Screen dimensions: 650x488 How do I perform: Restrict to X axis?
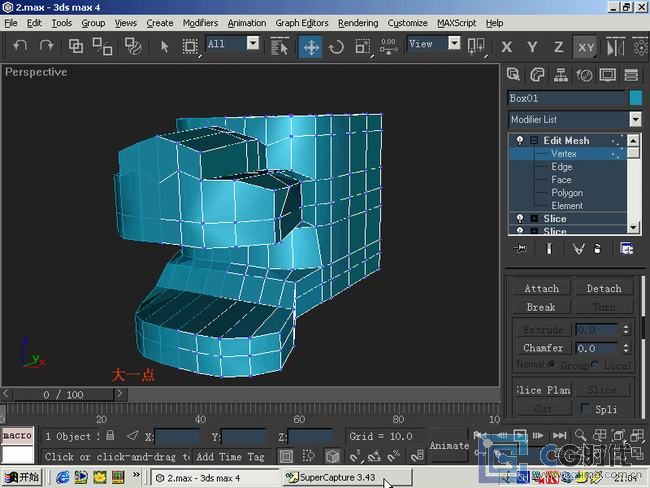click(506, 47)
